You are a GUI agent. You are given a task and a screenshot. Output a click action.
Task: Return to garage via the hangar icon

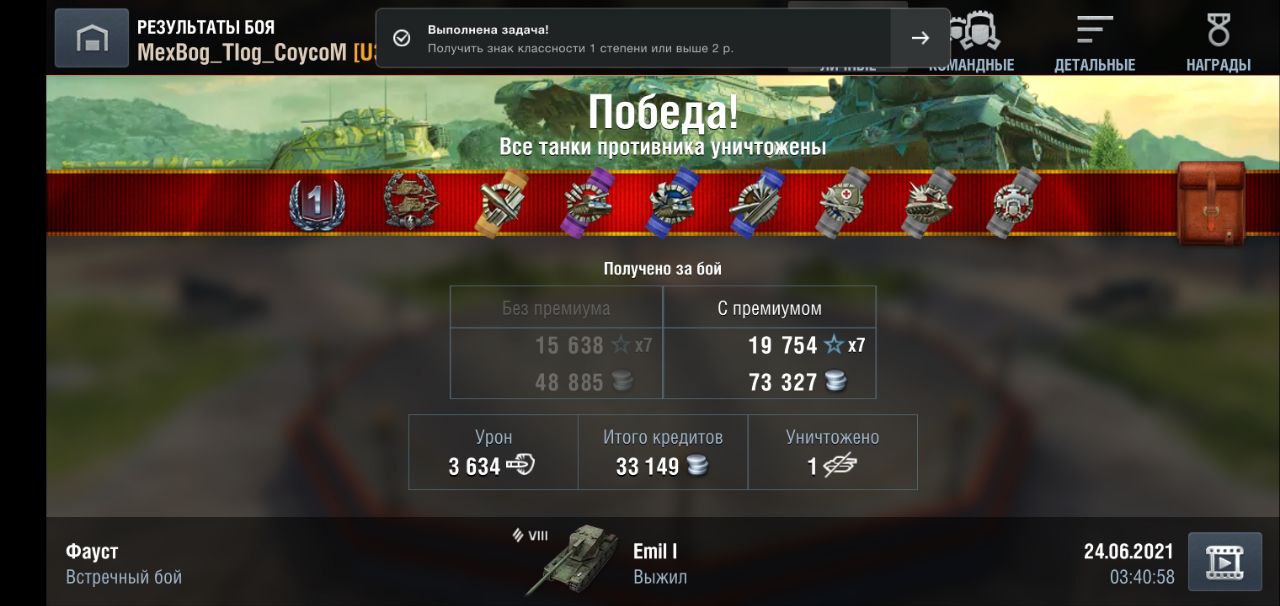[92, 38]
